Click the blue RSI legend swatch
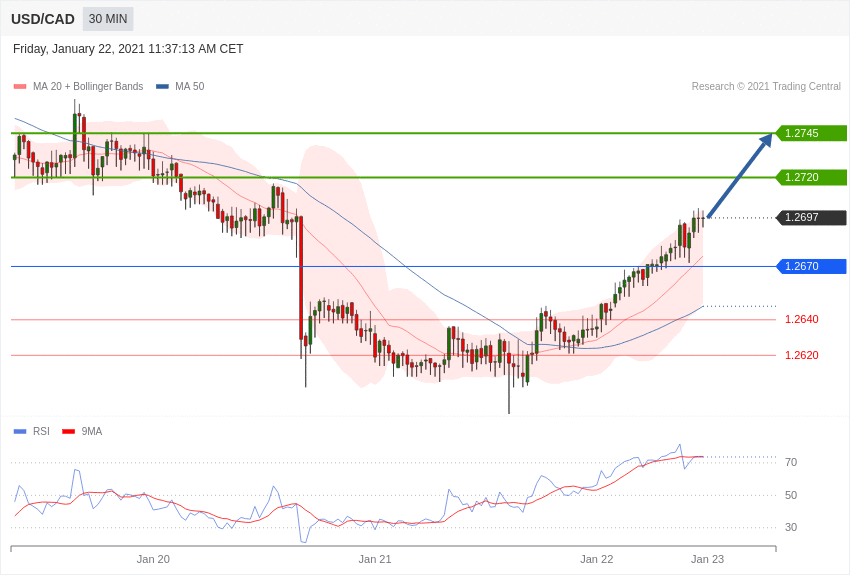Screen dimensions: 850x576 coord(20,431)
